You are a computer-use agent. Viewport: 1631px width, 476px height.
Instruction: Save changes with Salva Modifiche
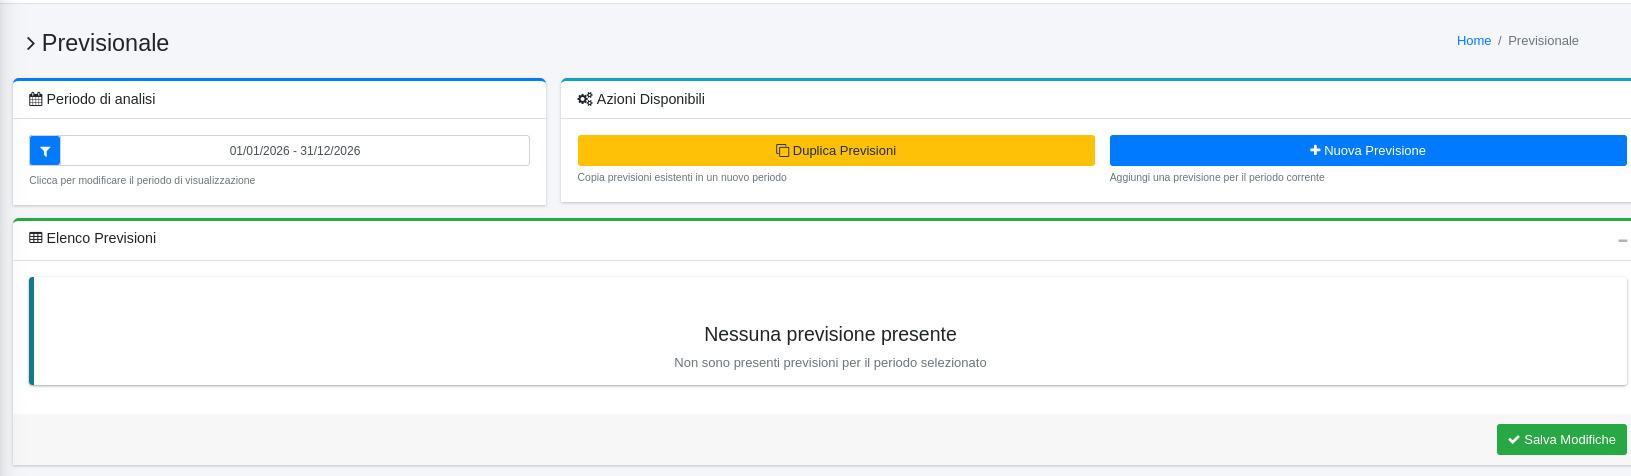[x=1561, y=440]
